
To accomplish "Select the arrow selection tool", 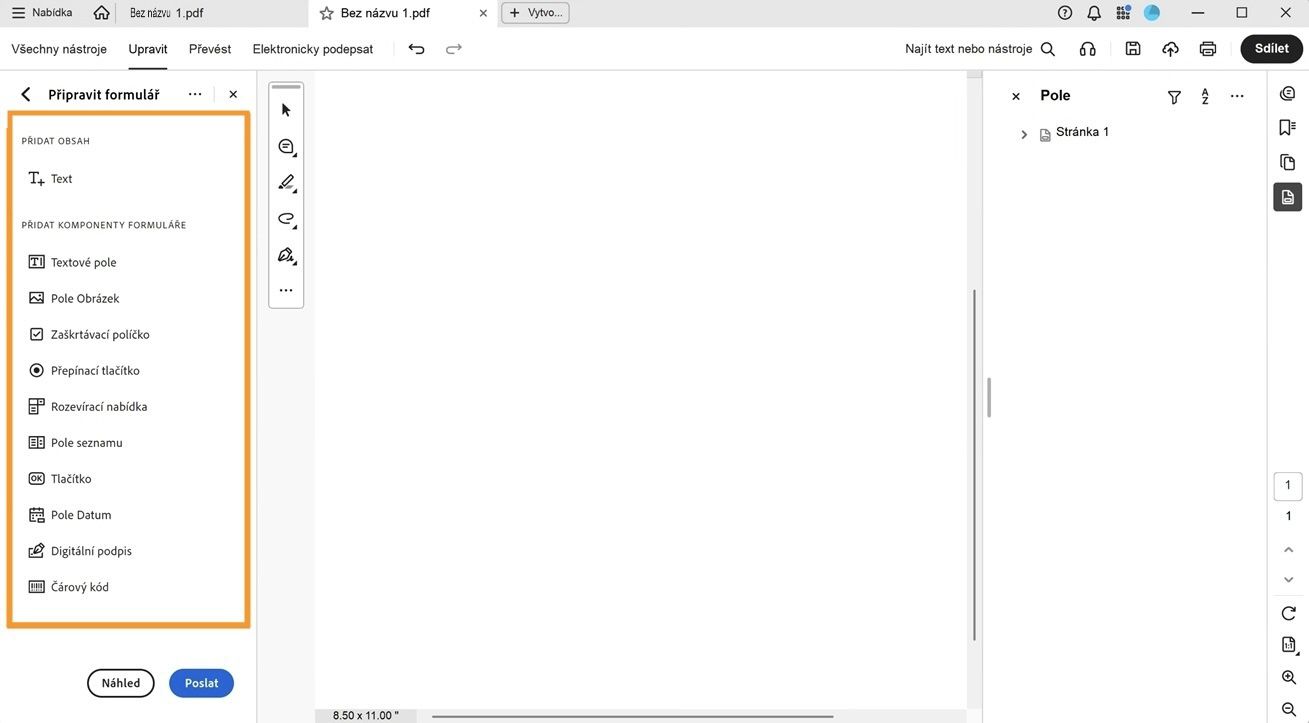I will tap(283, 108).
